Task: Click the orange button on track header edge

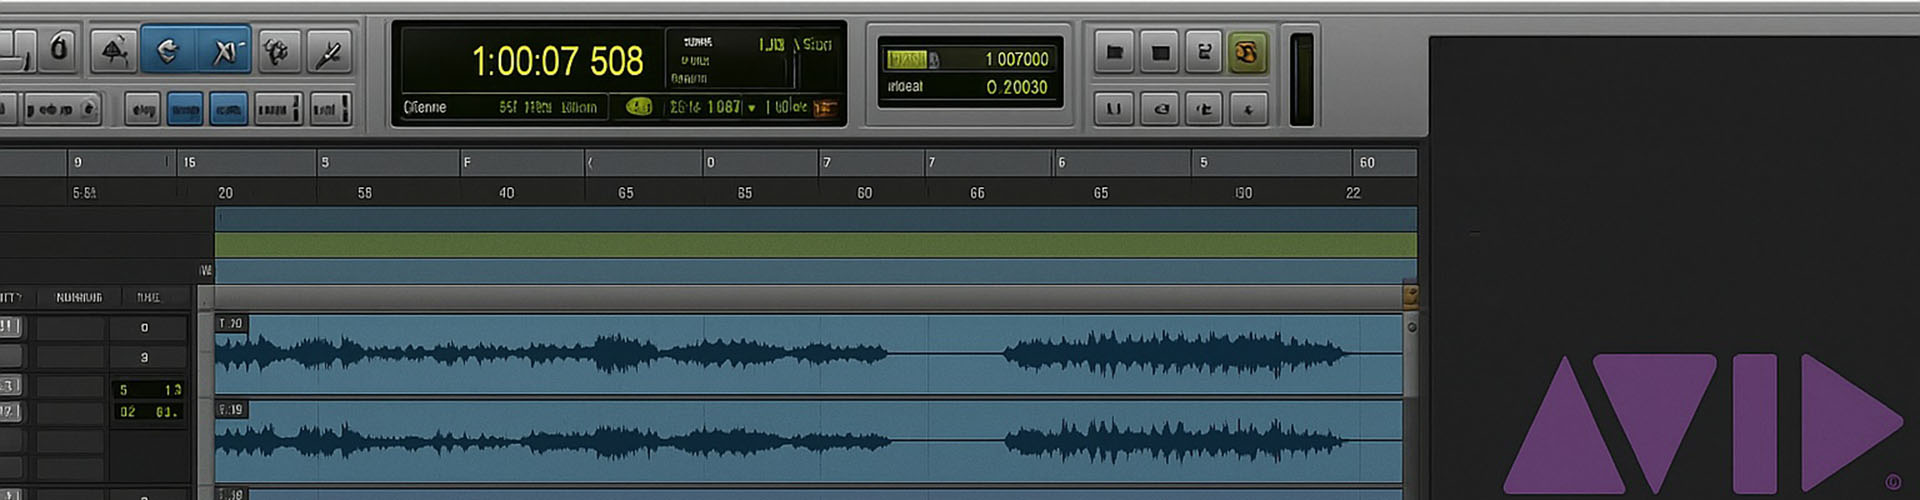Action: tap(1410, 295)
